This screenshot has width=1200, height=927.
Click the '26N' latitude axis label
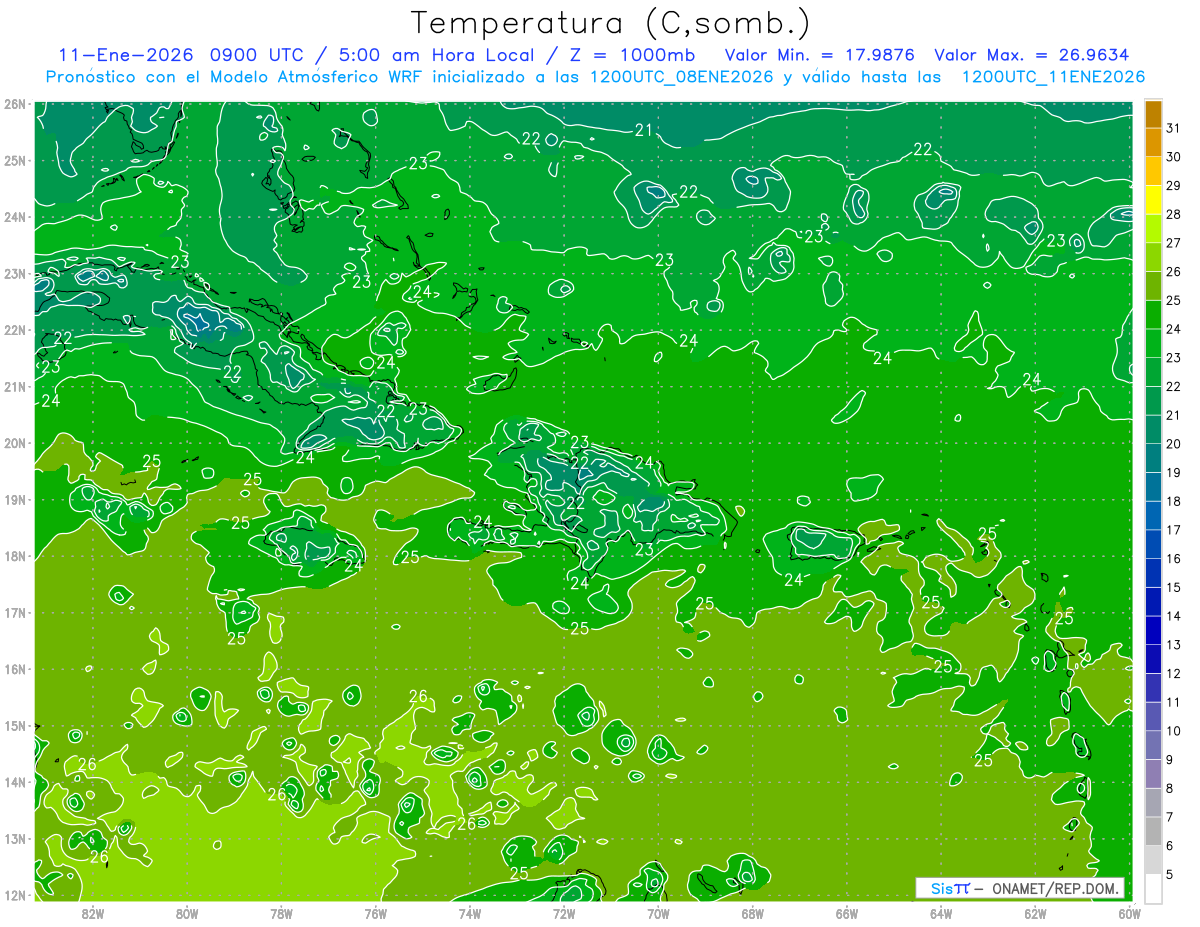[x=14, y=104]
